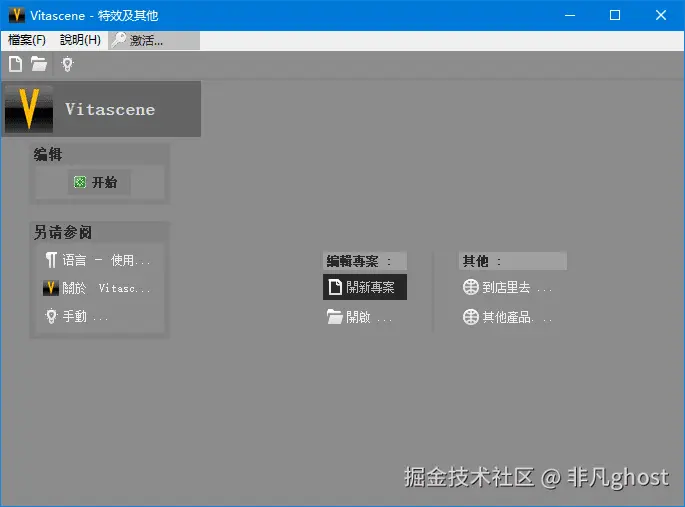Click the new document toolbar icon
Viewport: 685px width, 507px height.
pos(15,64)
